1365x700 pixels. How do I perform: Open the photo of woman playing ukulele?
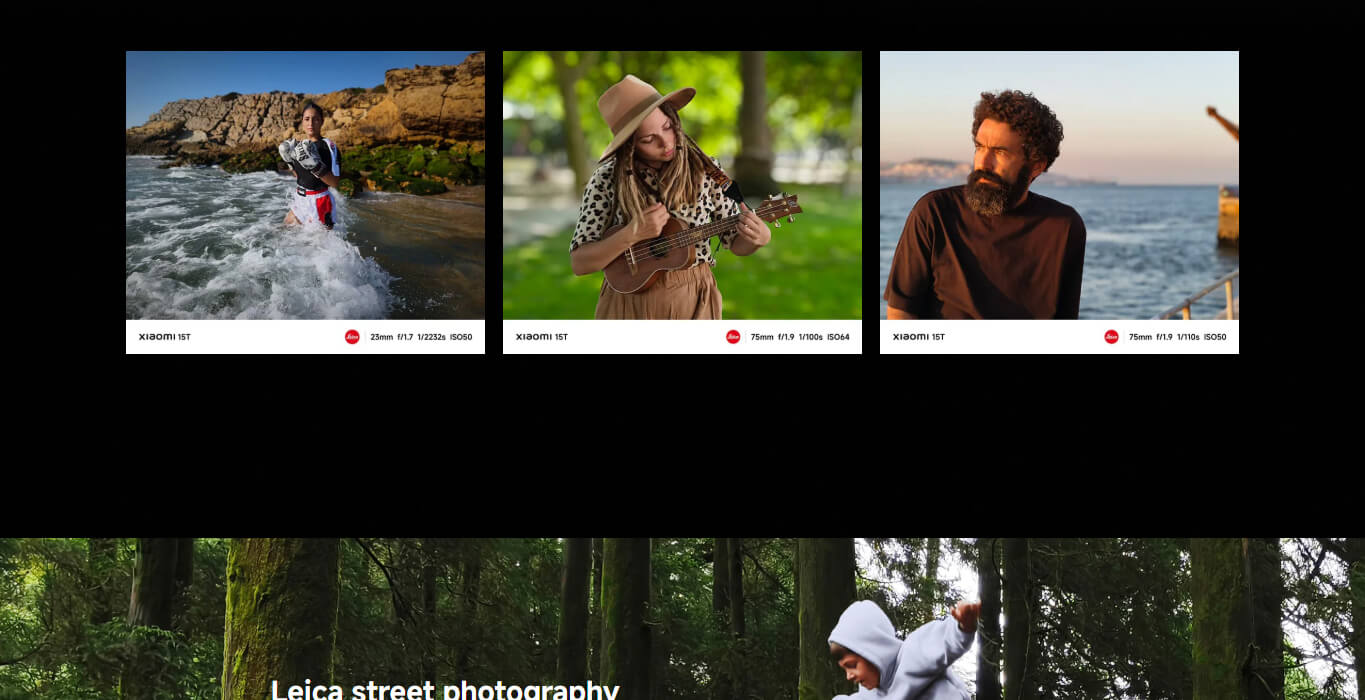[682, 185]
